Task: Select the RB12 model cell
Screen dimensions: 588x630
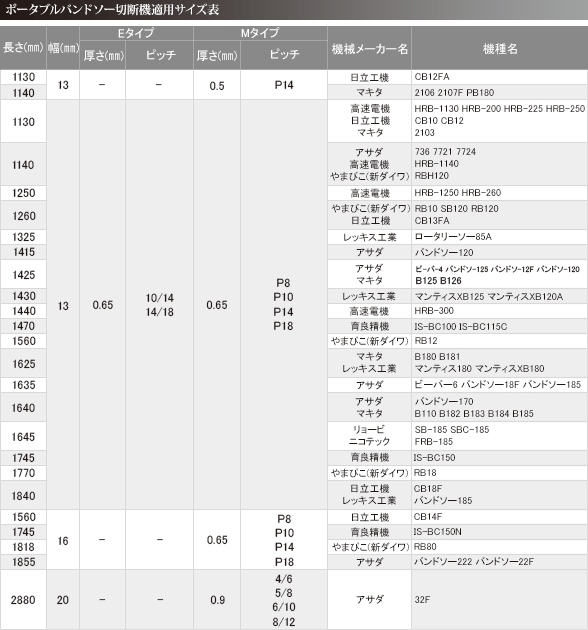Action: [500, 341]
